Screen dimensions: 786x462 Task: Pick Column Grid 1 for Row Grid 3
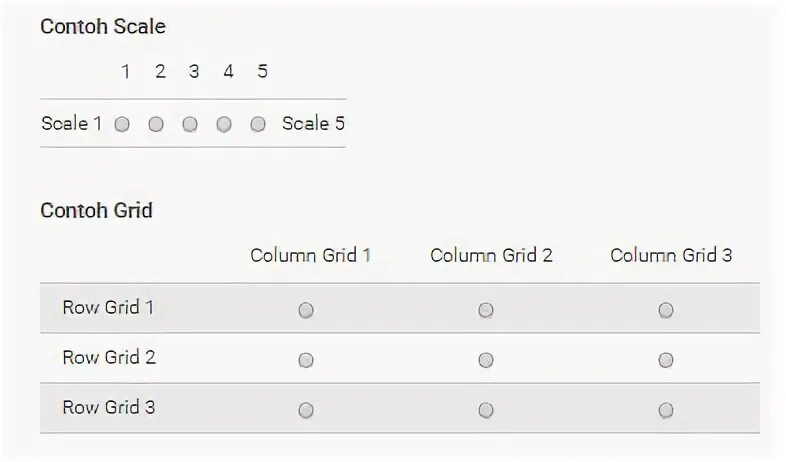pos(306,410)
